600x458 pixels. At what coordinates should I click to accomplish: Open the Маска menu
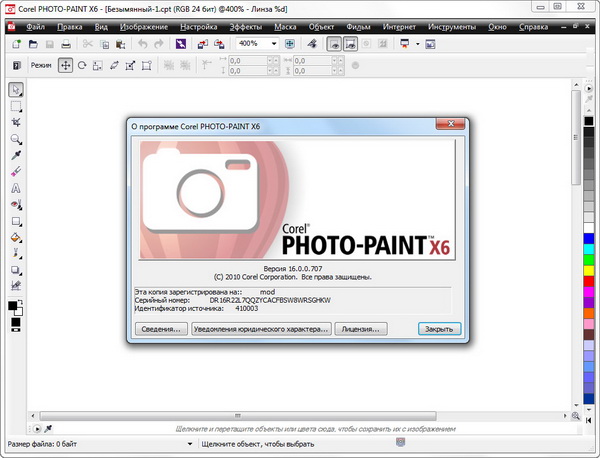(x=284, y=28)
